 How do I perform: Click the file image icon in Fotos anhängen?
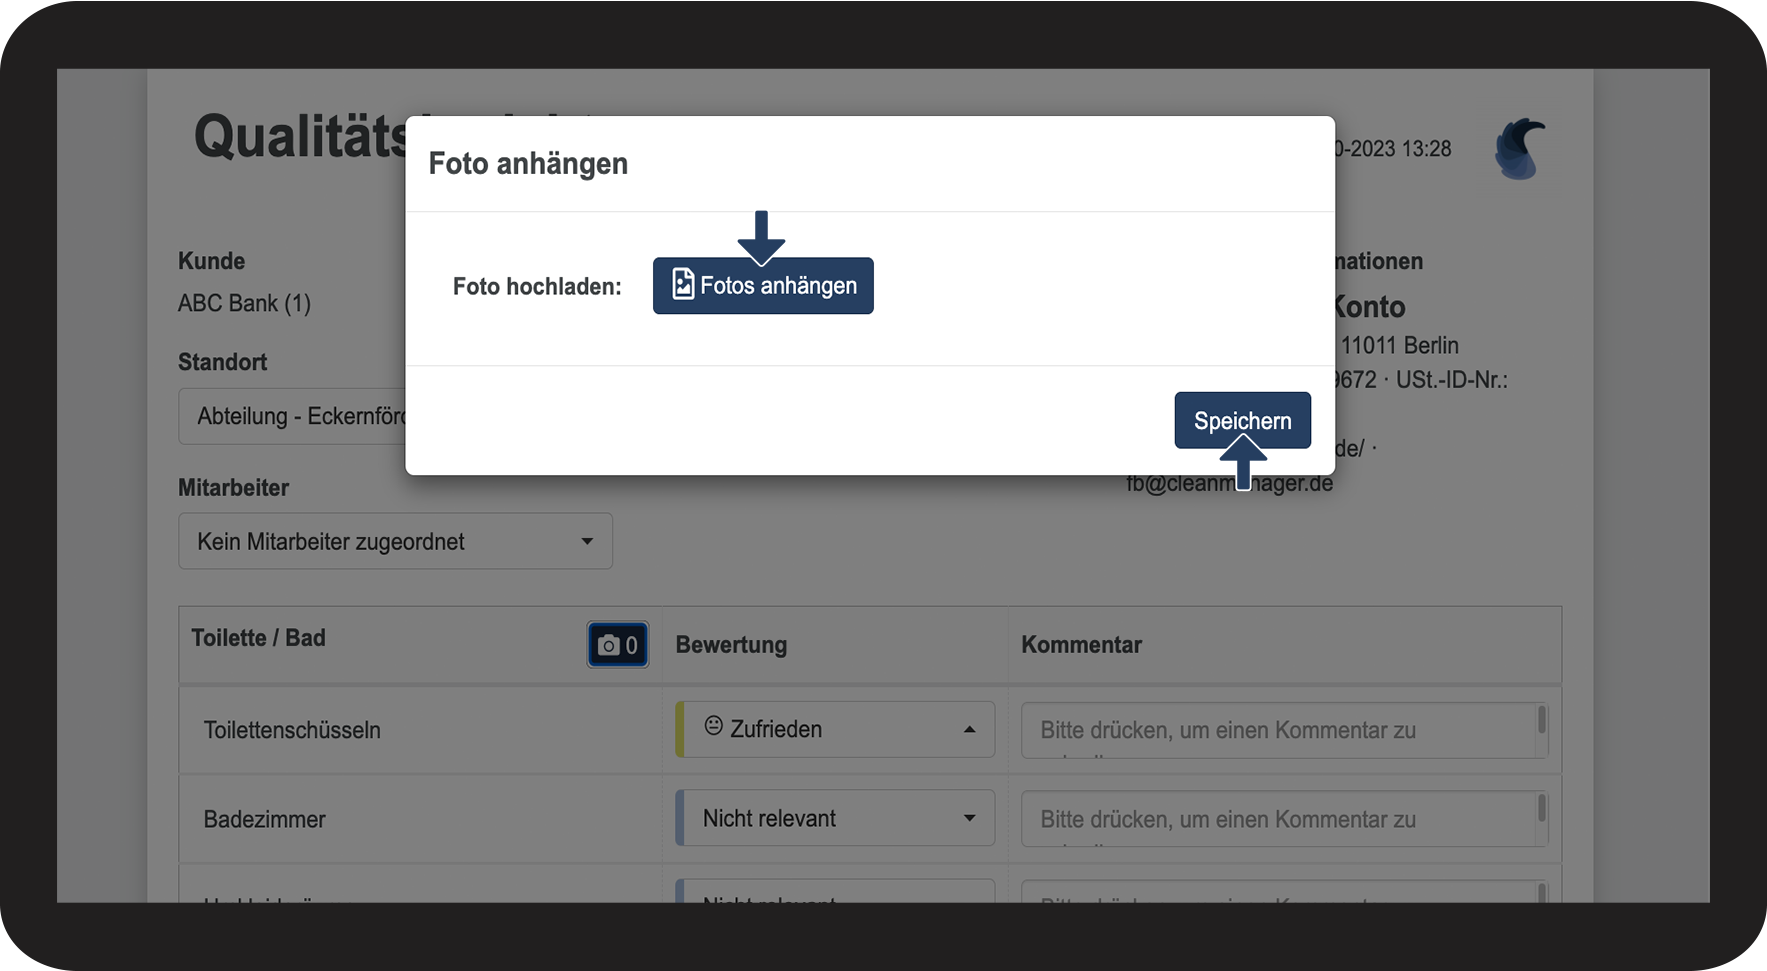click(683, 285)
